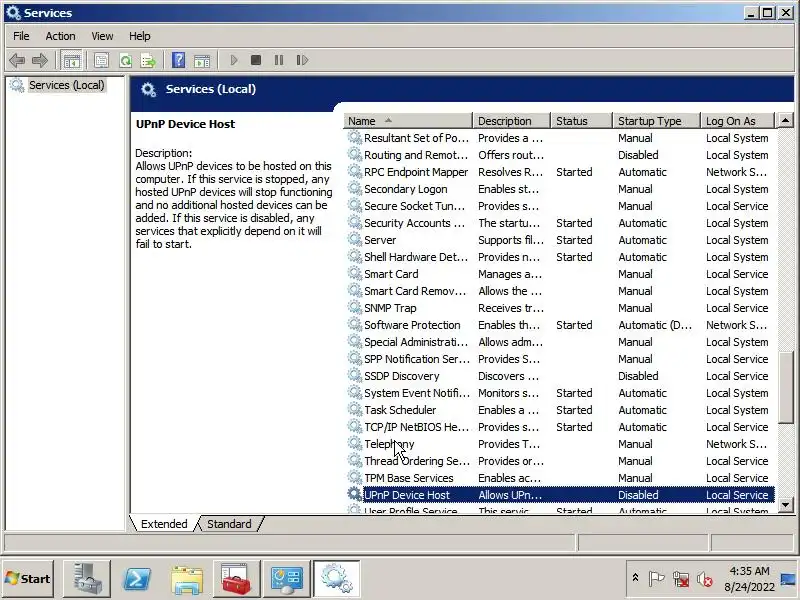Click Automatic (D... startup type of Software Protection
Image resolution: width=800 pixels, height=600 pixels.
(655, 325)
